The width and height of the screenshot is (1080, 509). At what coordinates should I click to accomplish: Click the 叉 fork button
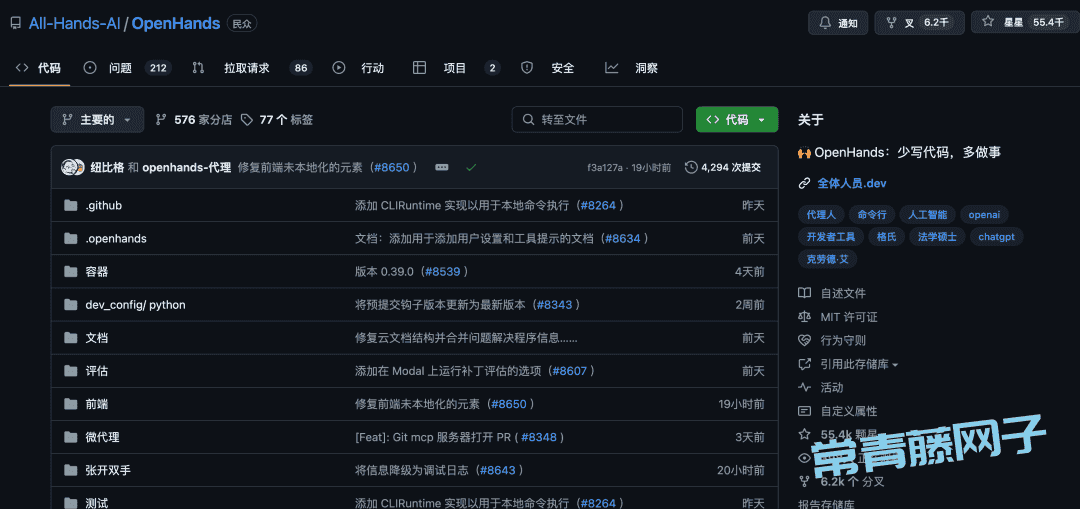pos(919,23)
